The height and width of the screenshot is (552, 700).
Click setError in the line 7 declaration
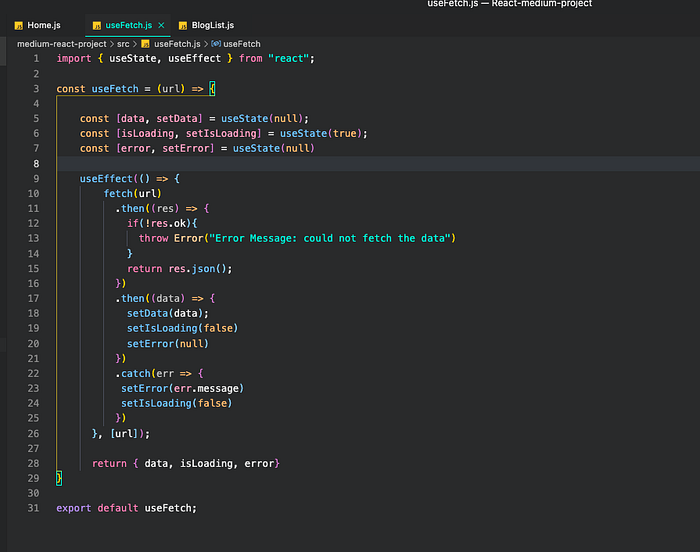[186, 148]
